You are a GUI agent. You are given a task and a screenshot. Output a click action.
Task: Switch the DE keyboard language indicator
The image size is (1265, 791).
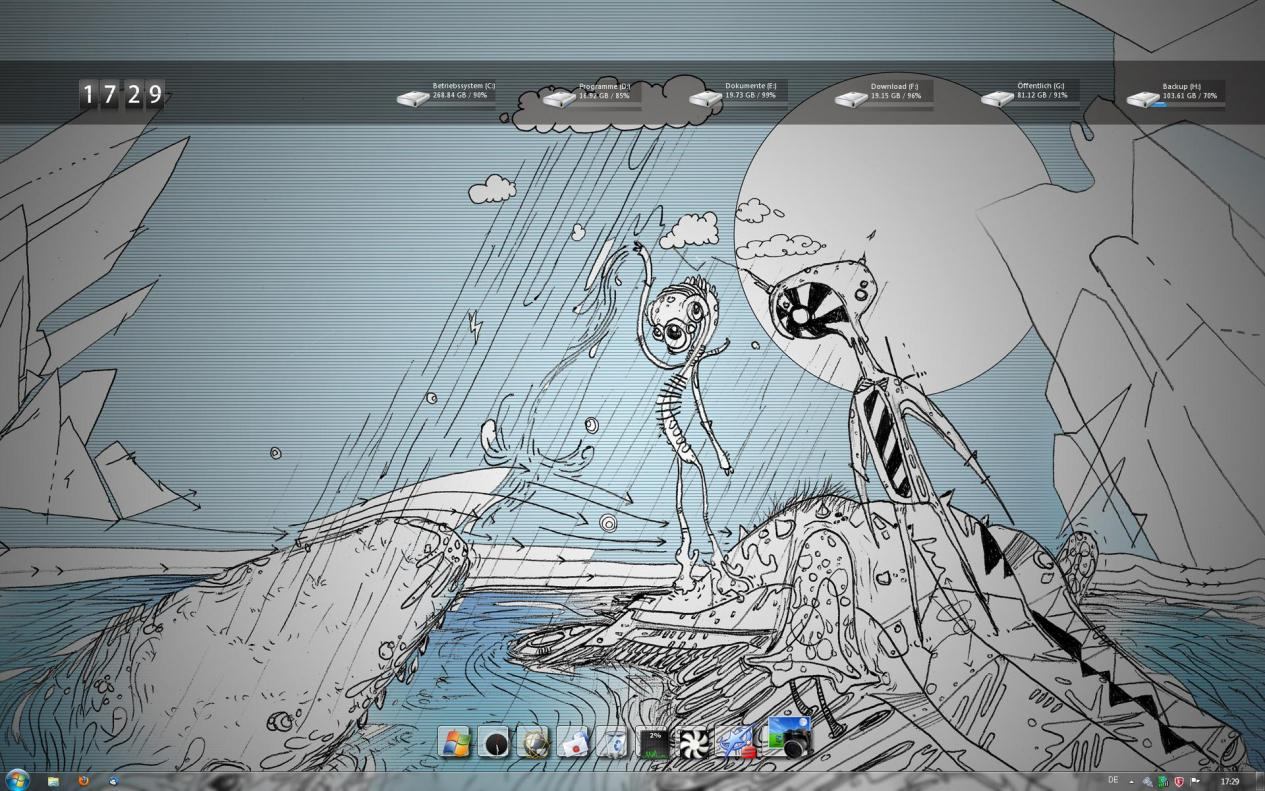[1113, 780]
